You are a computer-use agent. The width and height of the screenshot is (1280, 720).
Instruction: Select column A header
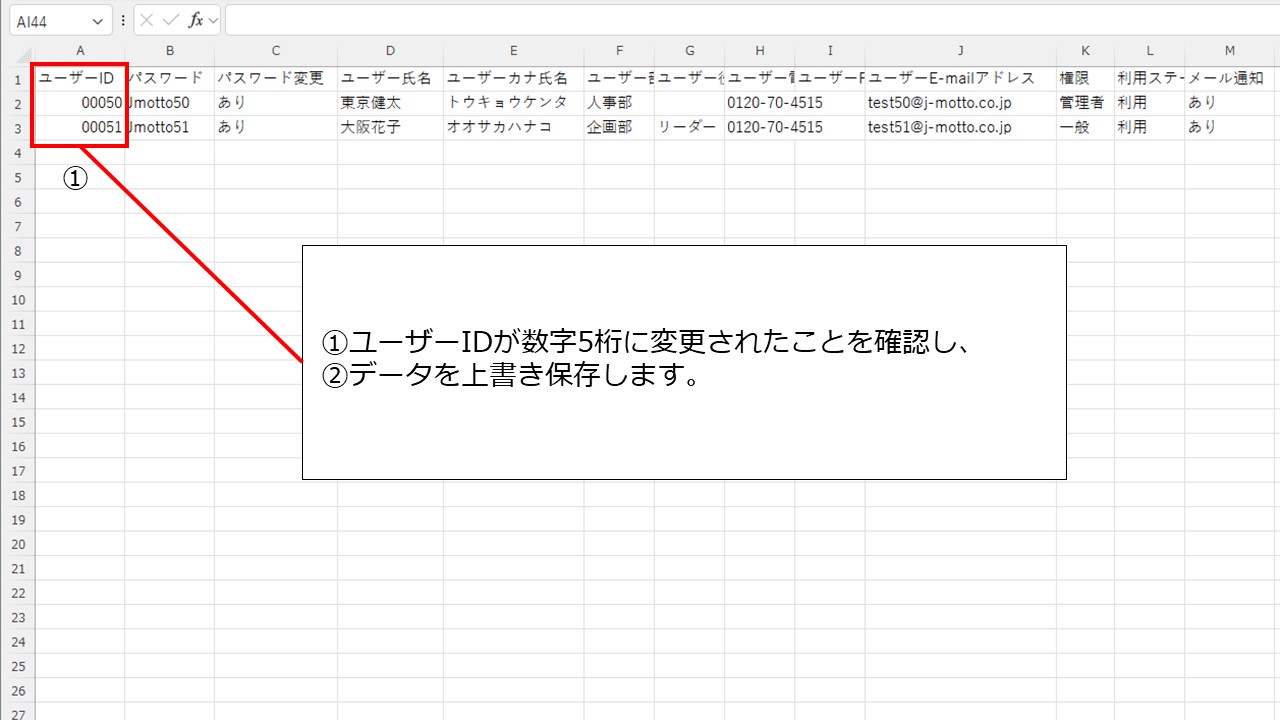coord(80,51)
